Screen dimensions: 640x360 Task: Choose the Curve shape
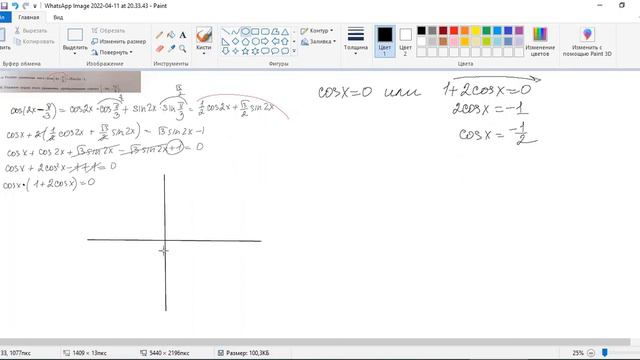(236, 31)
